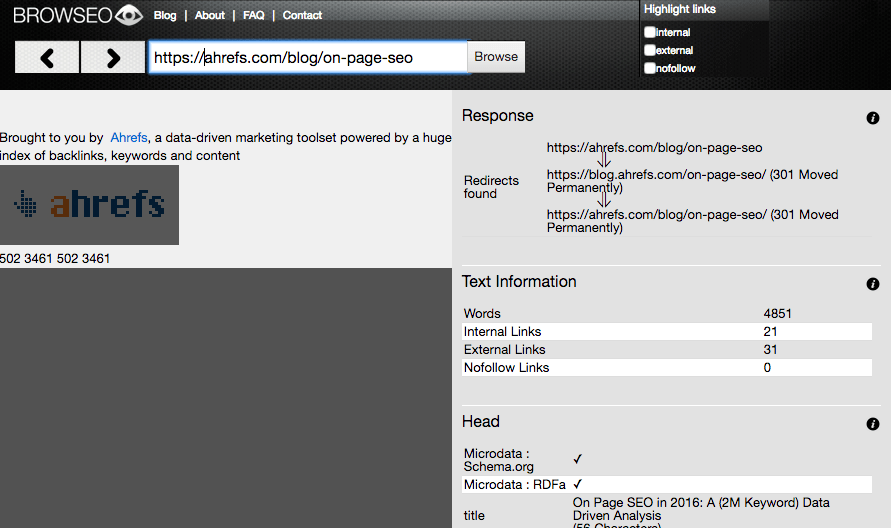Click the Text Information info icon
Image resolution: width=891 pixels, height=528 pixels.
pyautogui.click(x=873, y=284)
